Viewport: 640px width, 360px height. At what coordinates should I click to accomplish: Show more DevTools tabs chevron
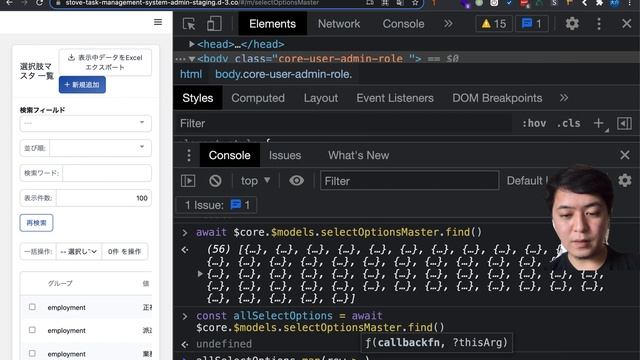[448, 24]
